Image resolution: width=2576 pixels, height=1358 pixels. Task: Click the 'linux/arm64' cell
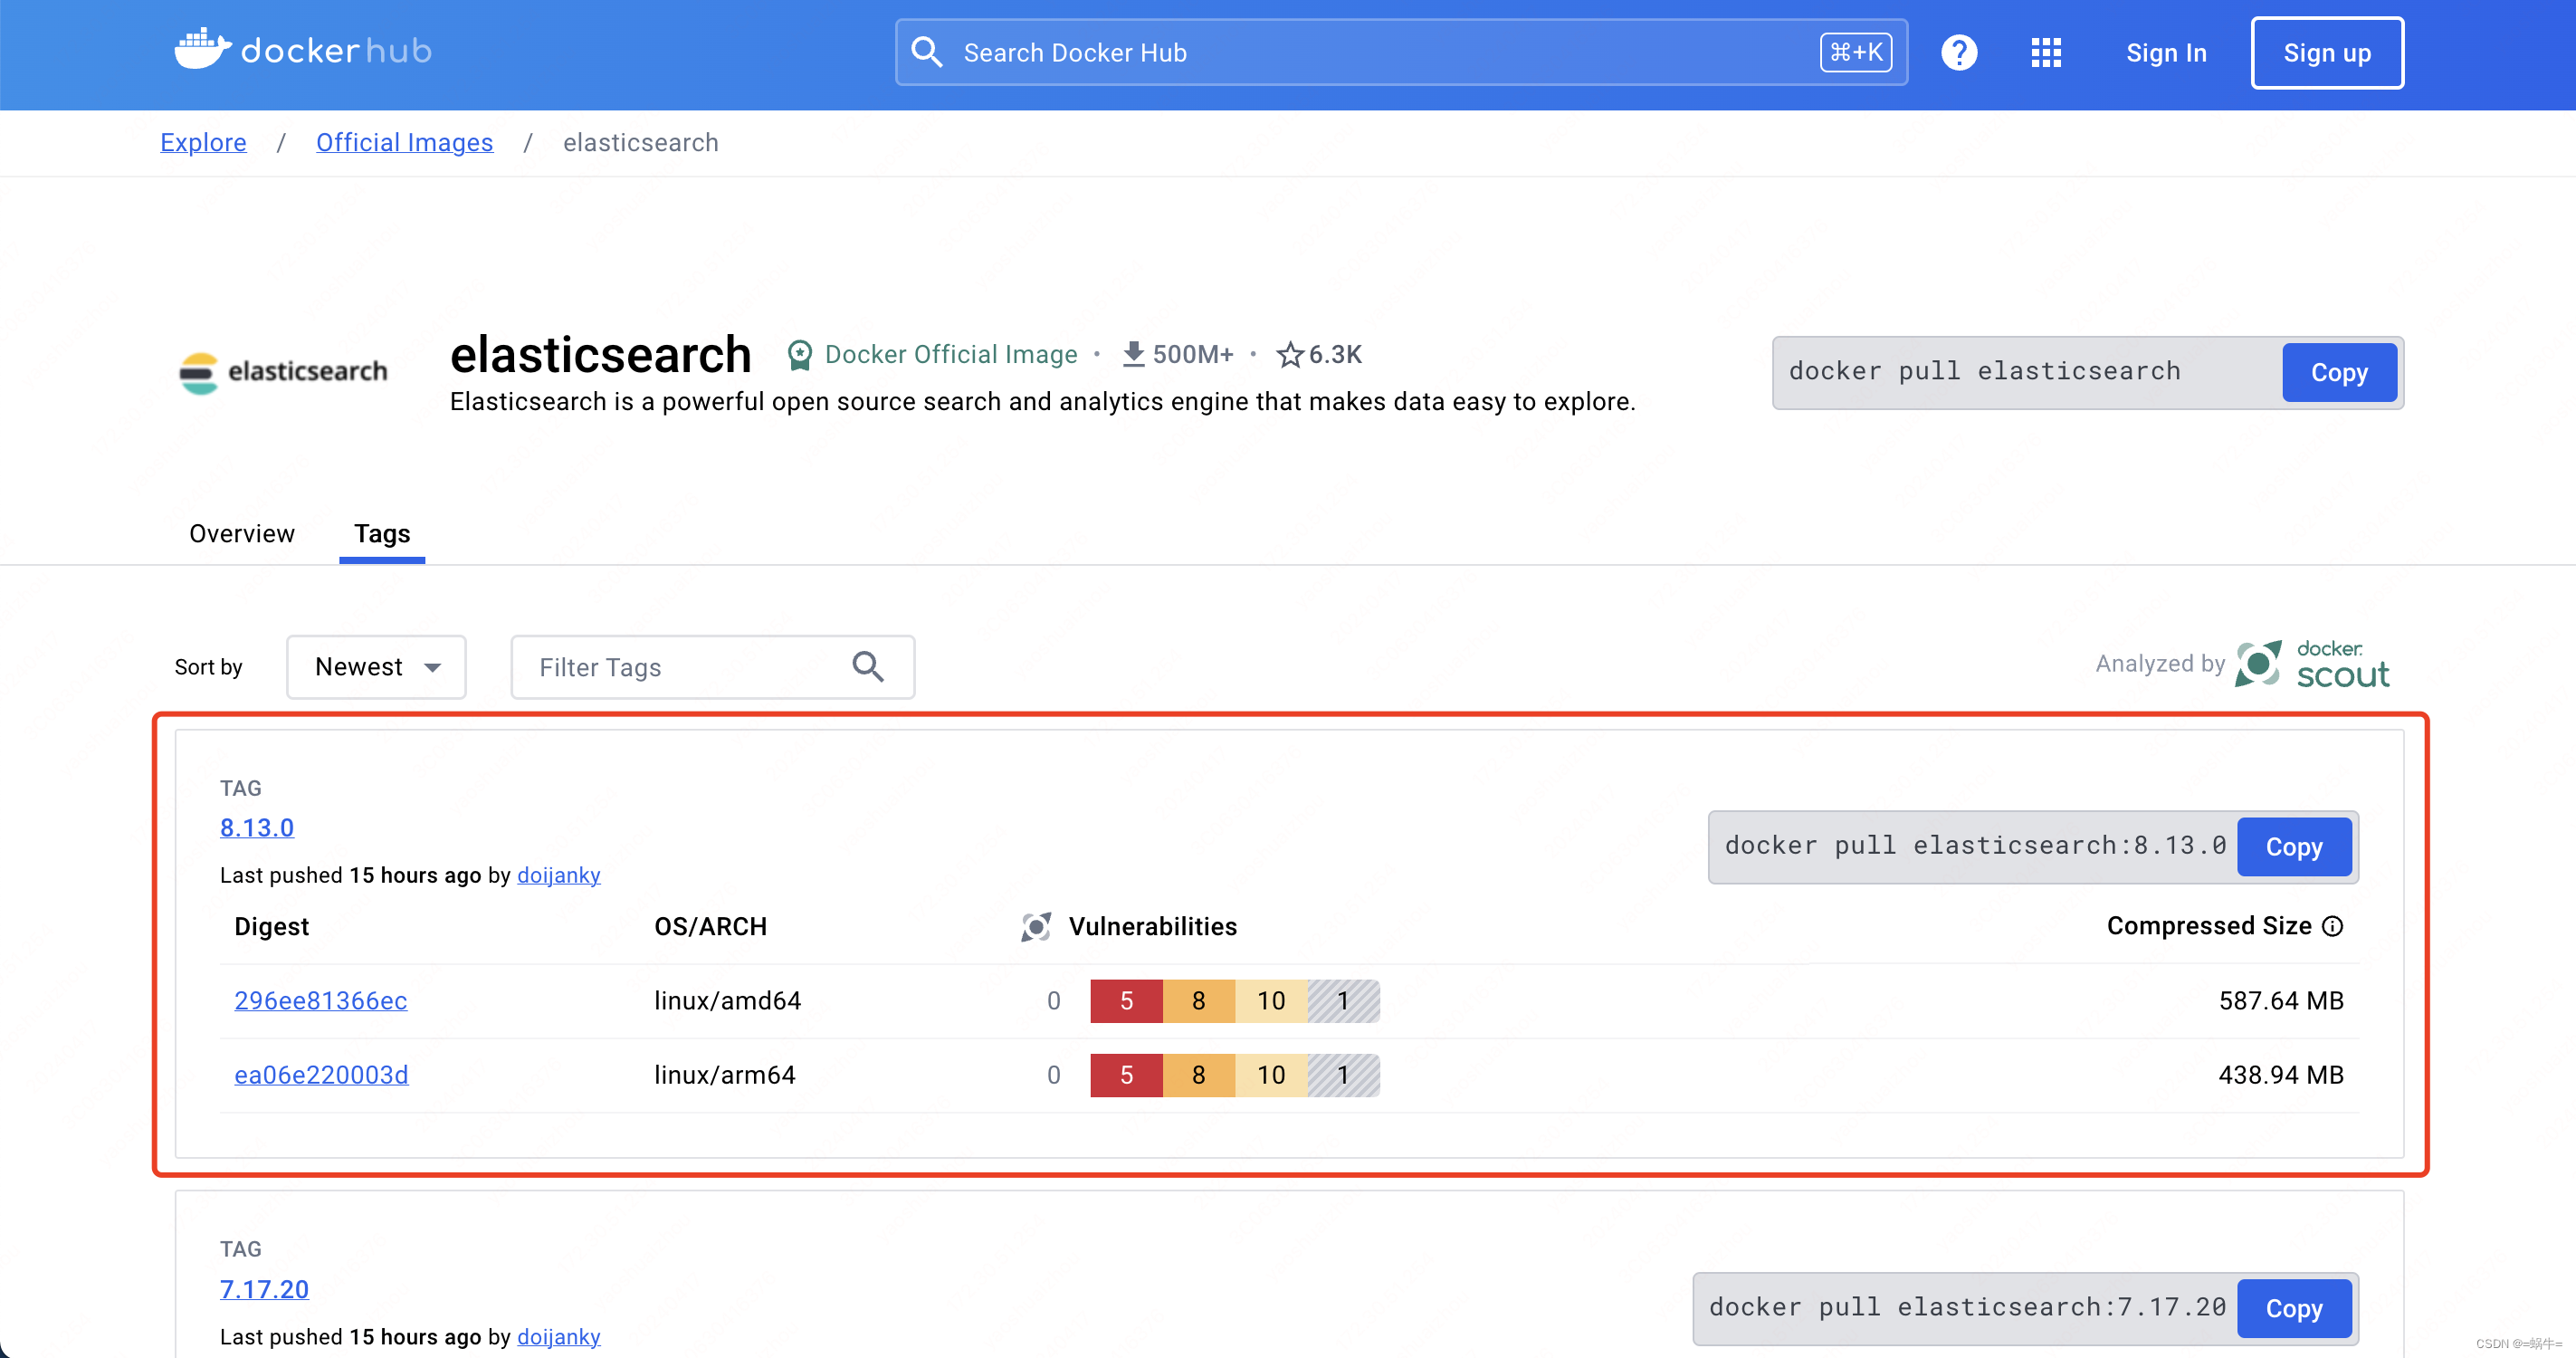(x=725, y=1075)
